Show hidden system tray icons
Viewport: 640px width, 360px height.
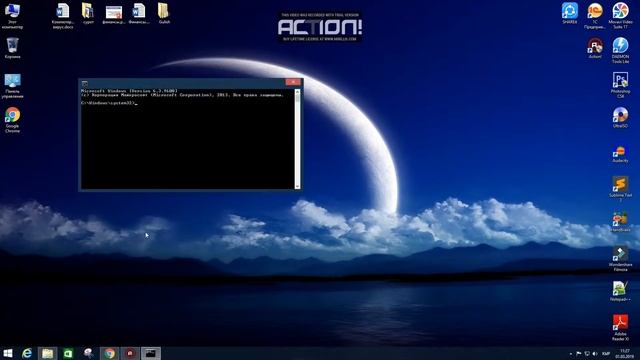point(571,353)
